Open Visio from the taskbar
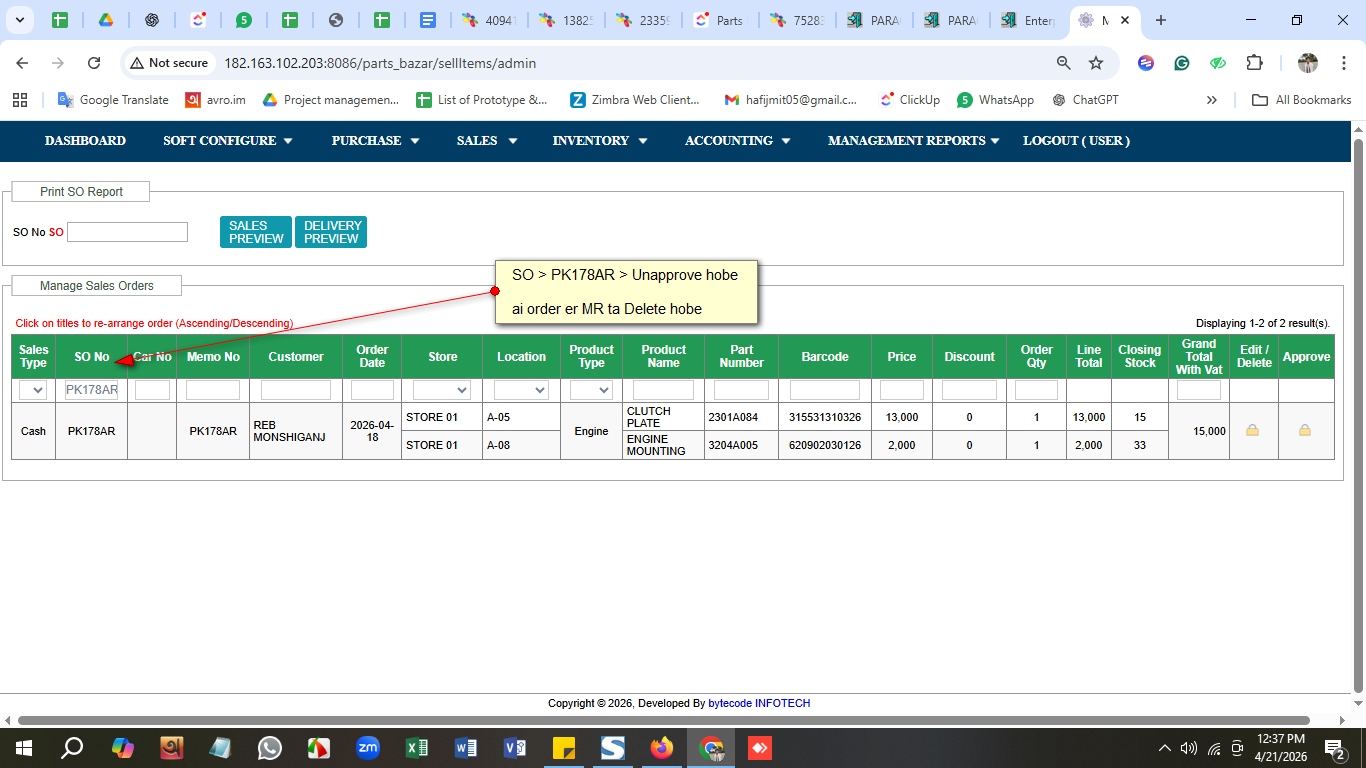The height and width of the screenshot is (768, 1366). pyautogui.click(x=515, y=748)
